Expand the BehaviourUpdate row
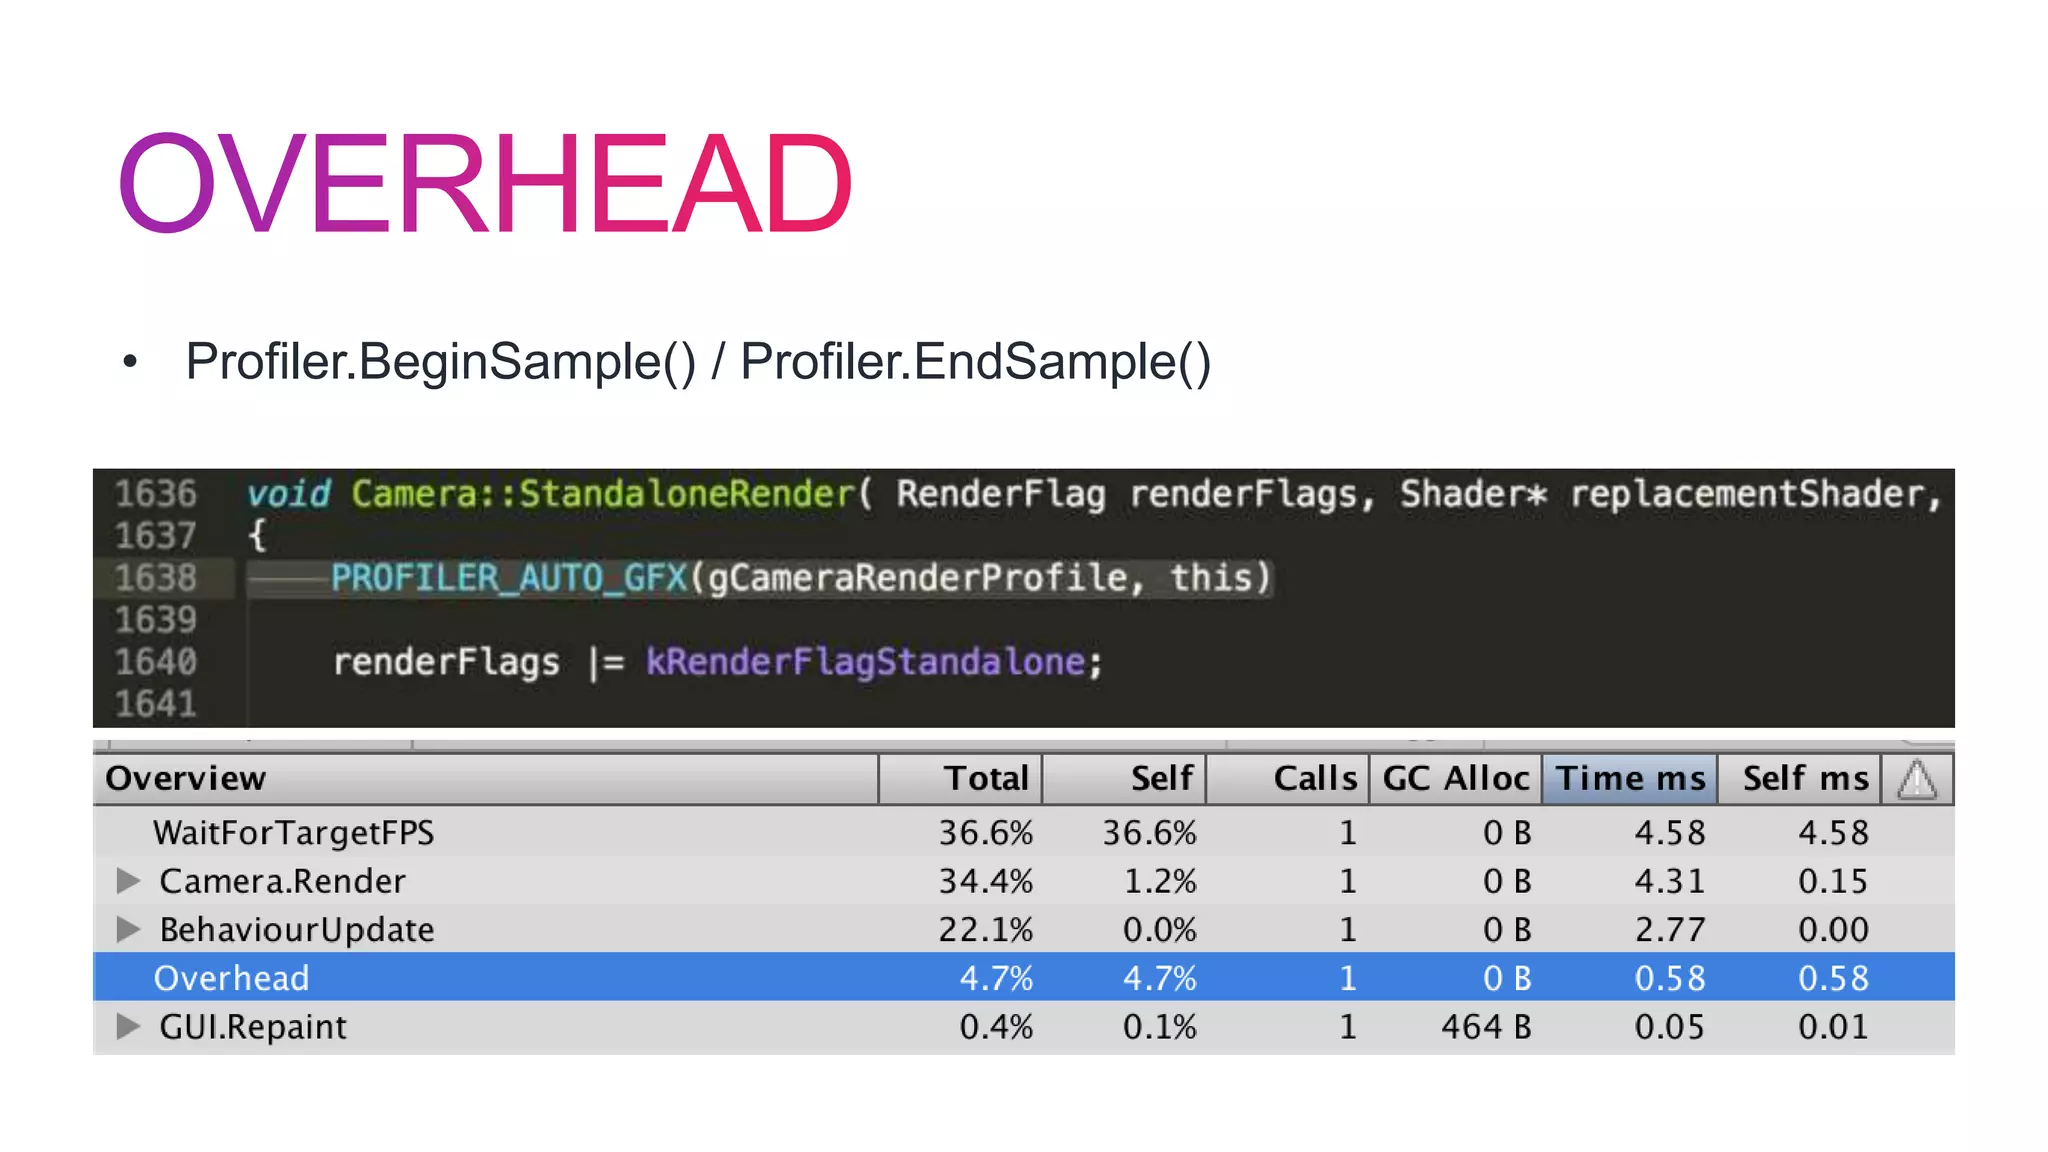This screenshot has height=1152, width=2048. pyautogui.click(x=127, y=930)
